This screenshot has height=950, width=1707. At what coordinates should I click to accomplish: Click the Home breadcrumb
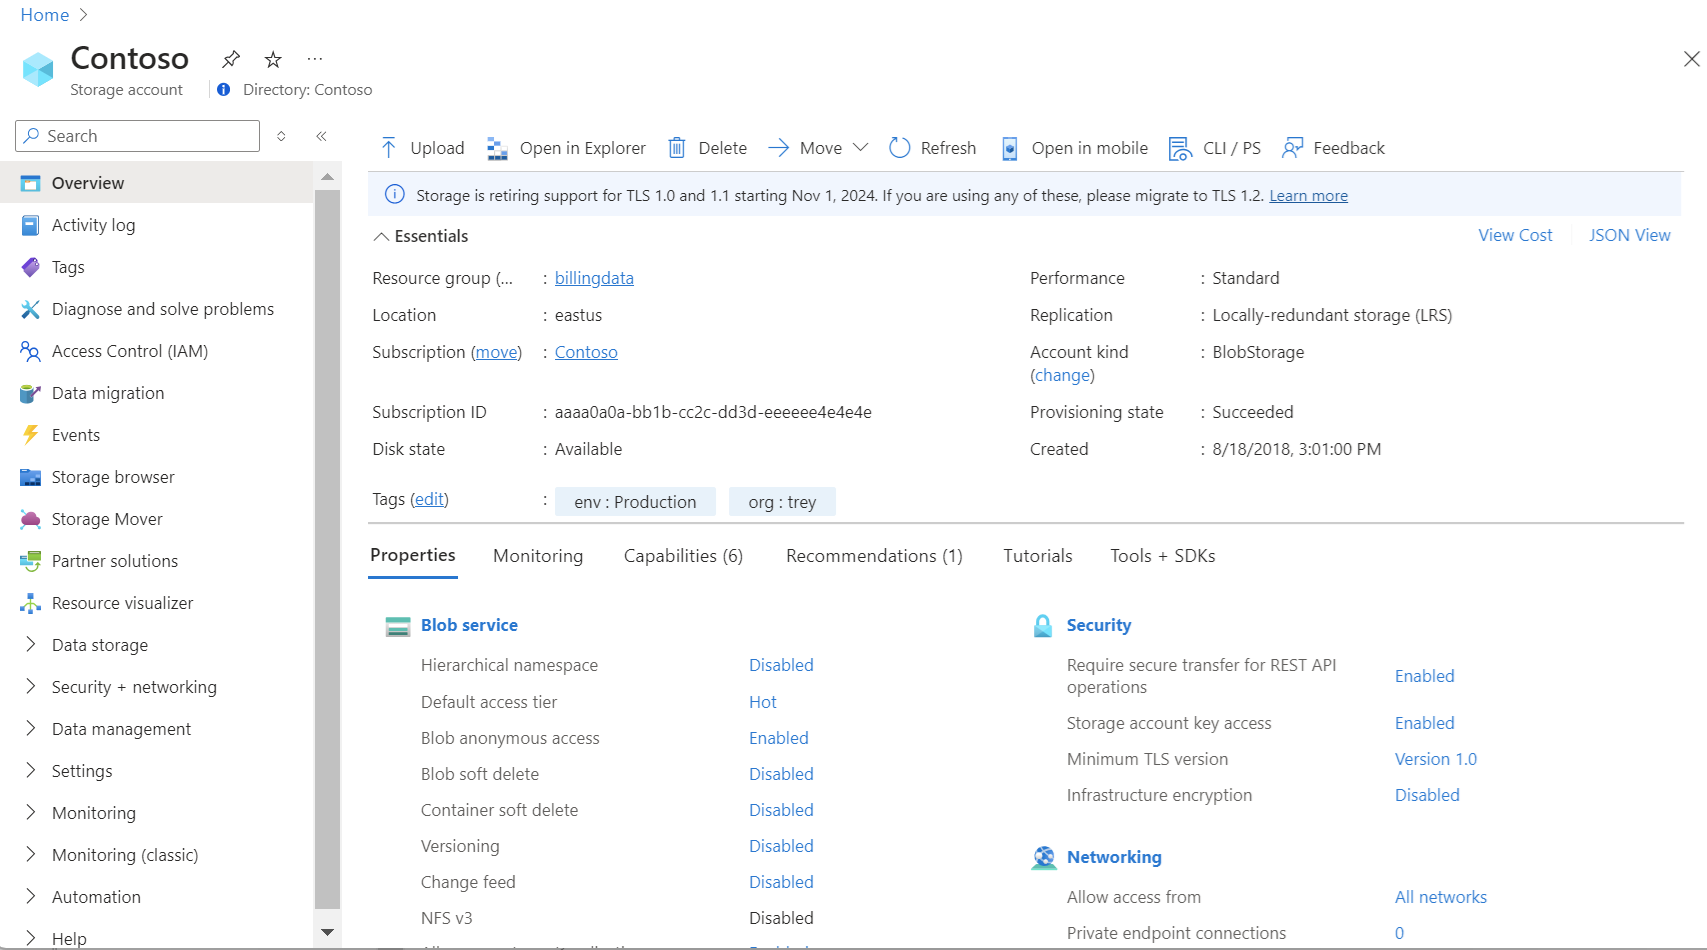pos(45,15)
